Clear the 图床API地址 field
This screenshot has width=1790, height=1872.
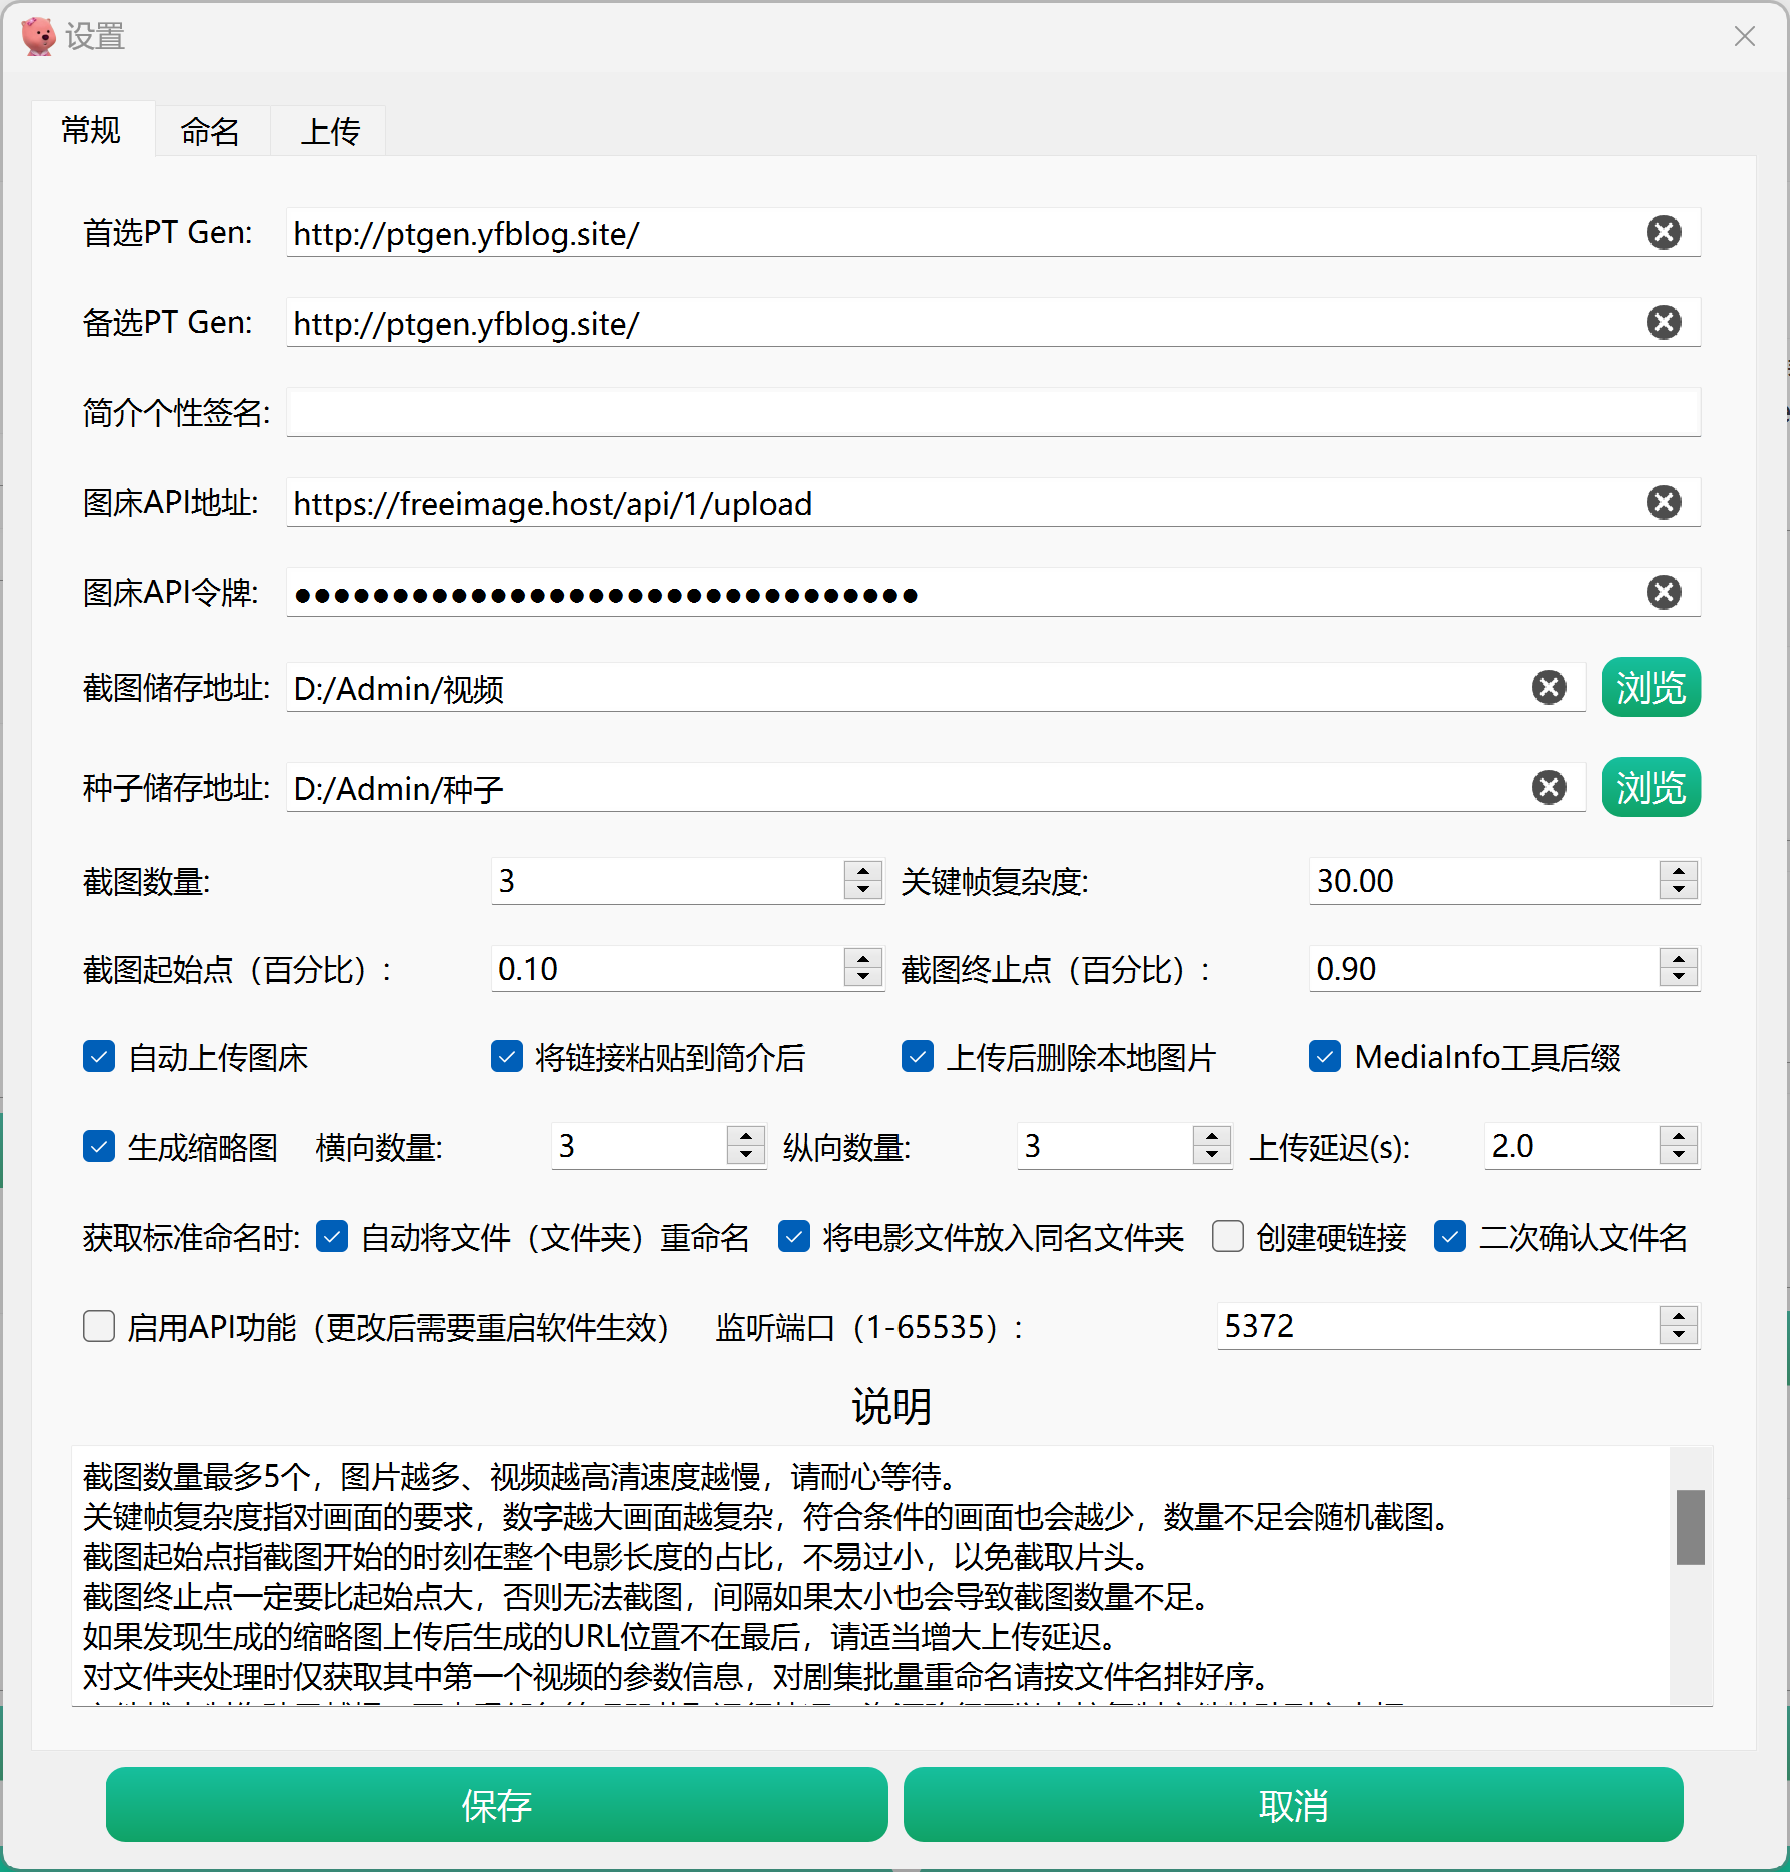[x=1663, y=503]
